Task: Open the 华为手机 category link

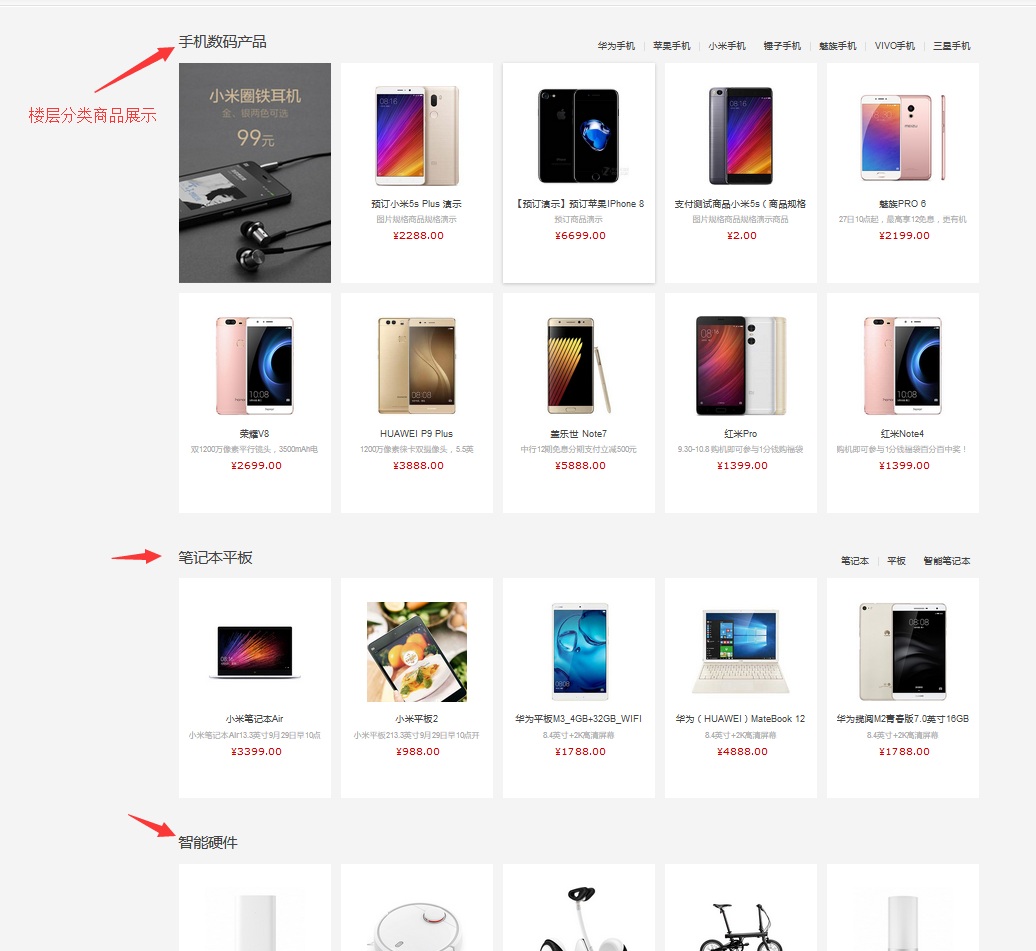Action: pos(616,46)
